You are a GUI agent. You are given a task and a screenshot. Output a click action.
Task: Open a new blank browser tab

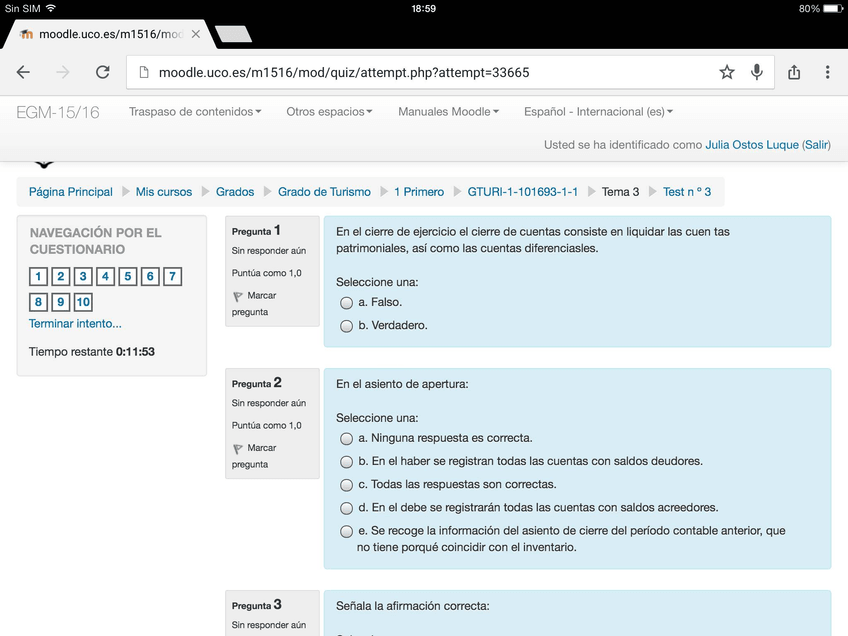pyautogui.click(x=233, y=34)
